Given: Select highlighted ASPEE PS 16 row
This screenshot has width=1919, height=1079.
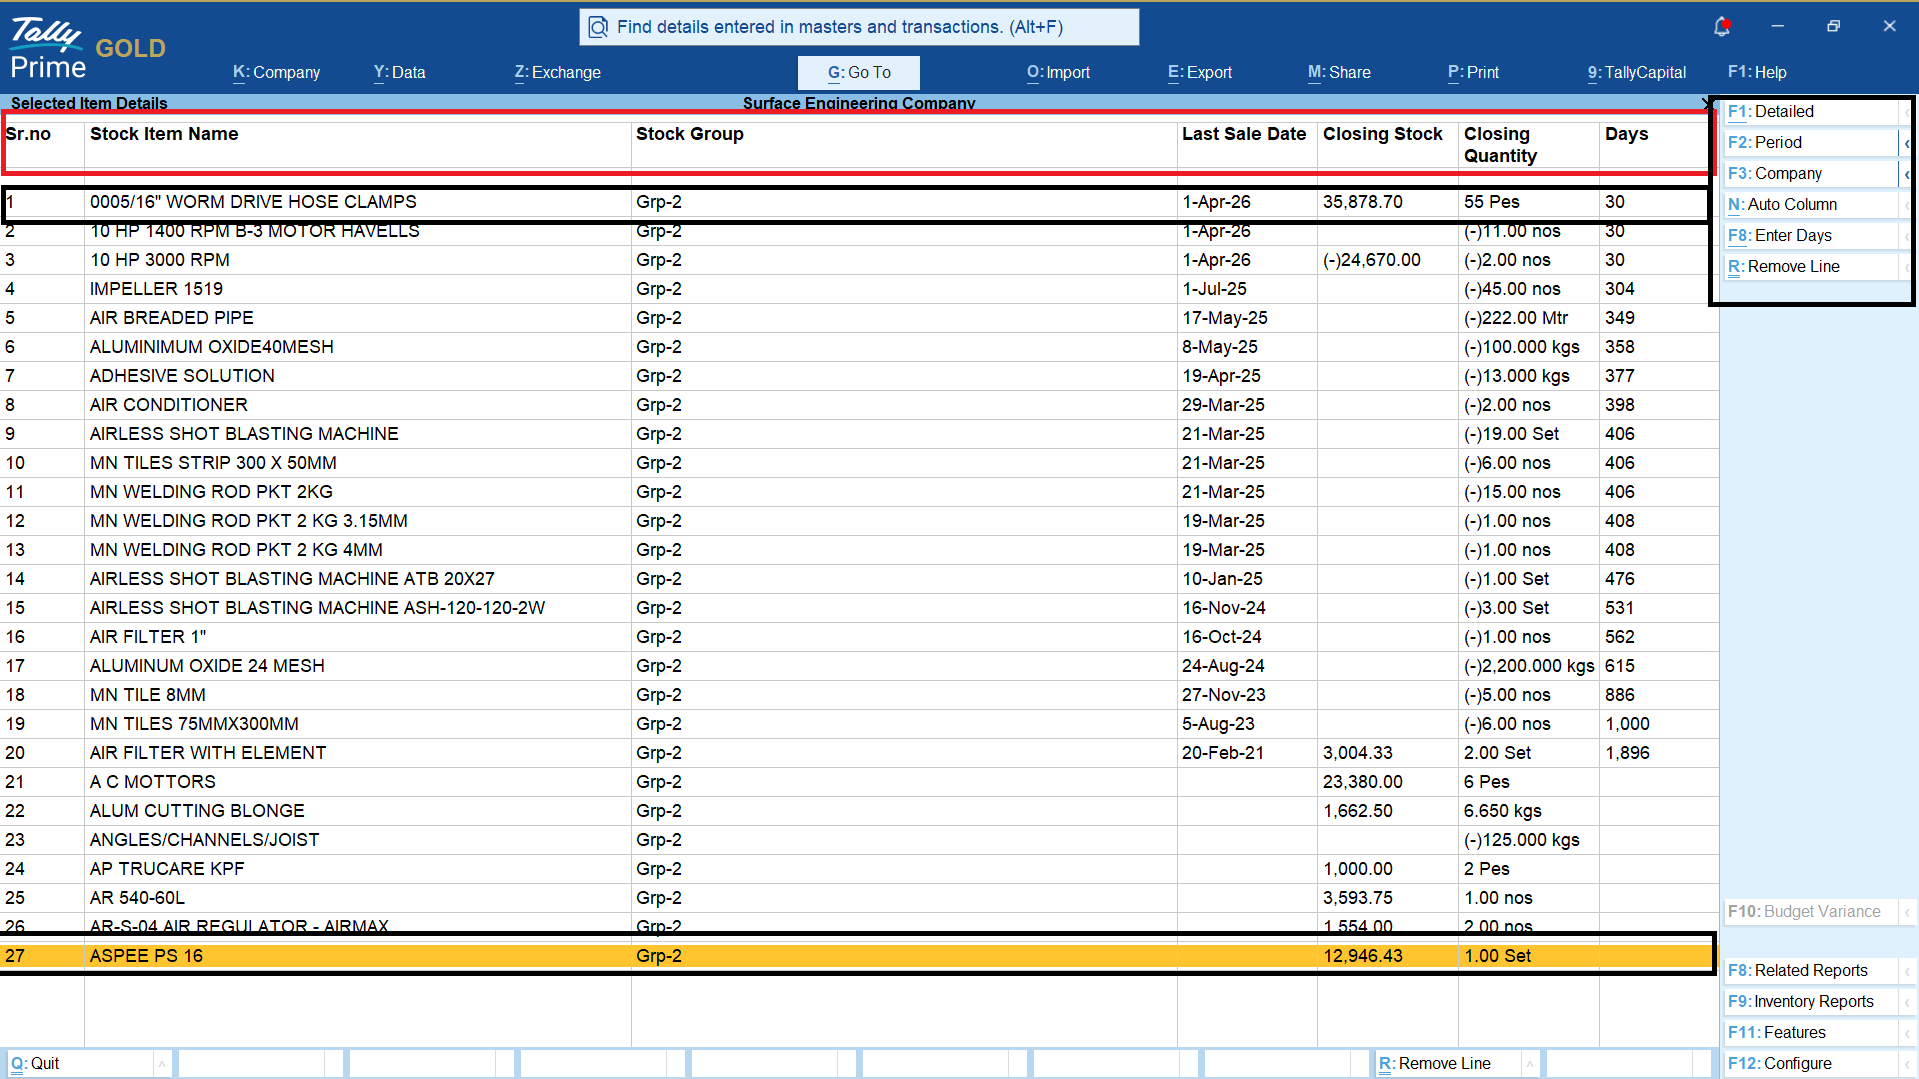Looking at the screenshot, I should click(x=857, y=956).
